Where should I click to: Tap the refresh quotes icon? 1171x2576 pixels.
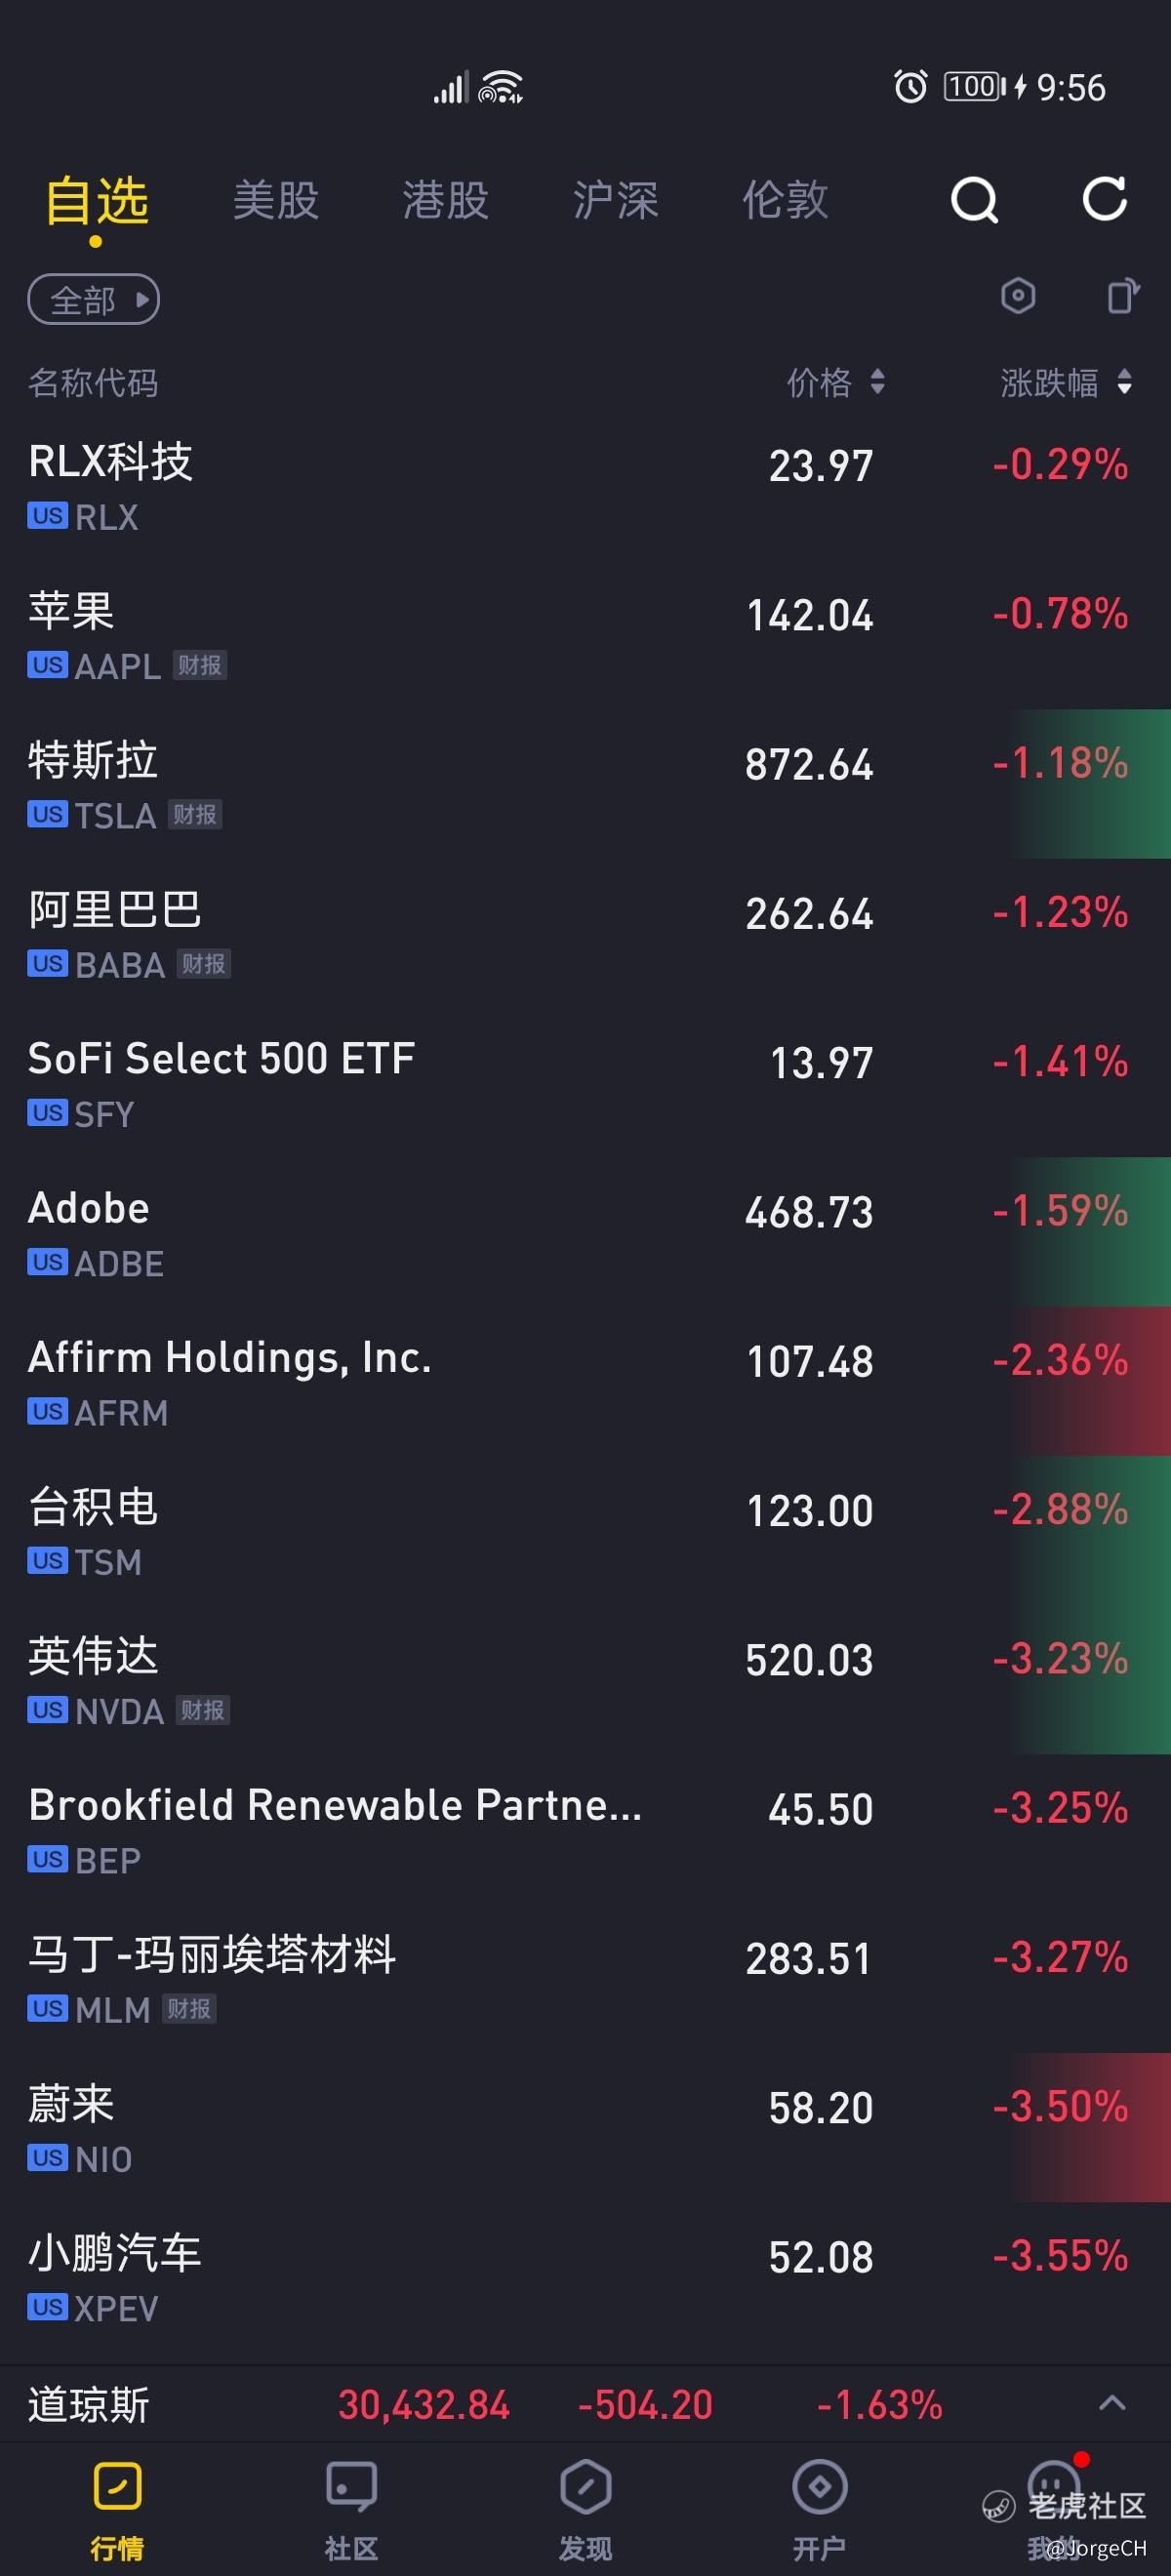point(1105,199)
